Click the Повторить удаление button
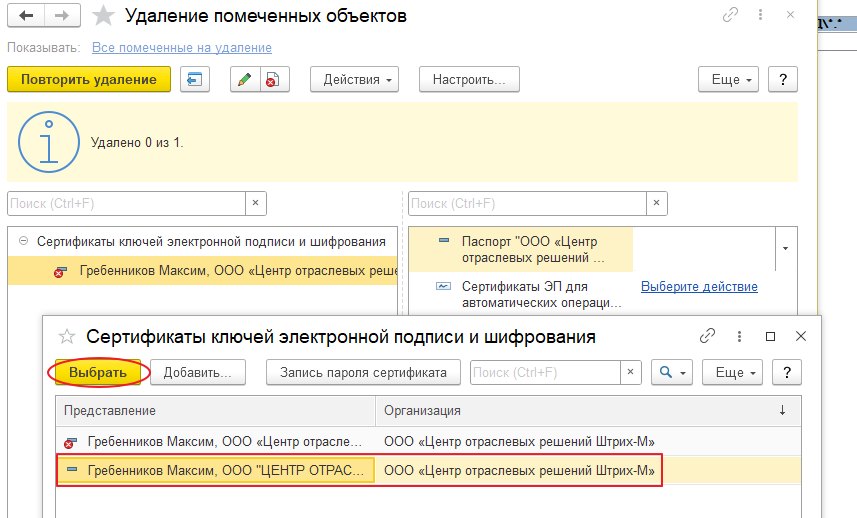Viewport: 857px width, 518px height. [x=89, y=79]
